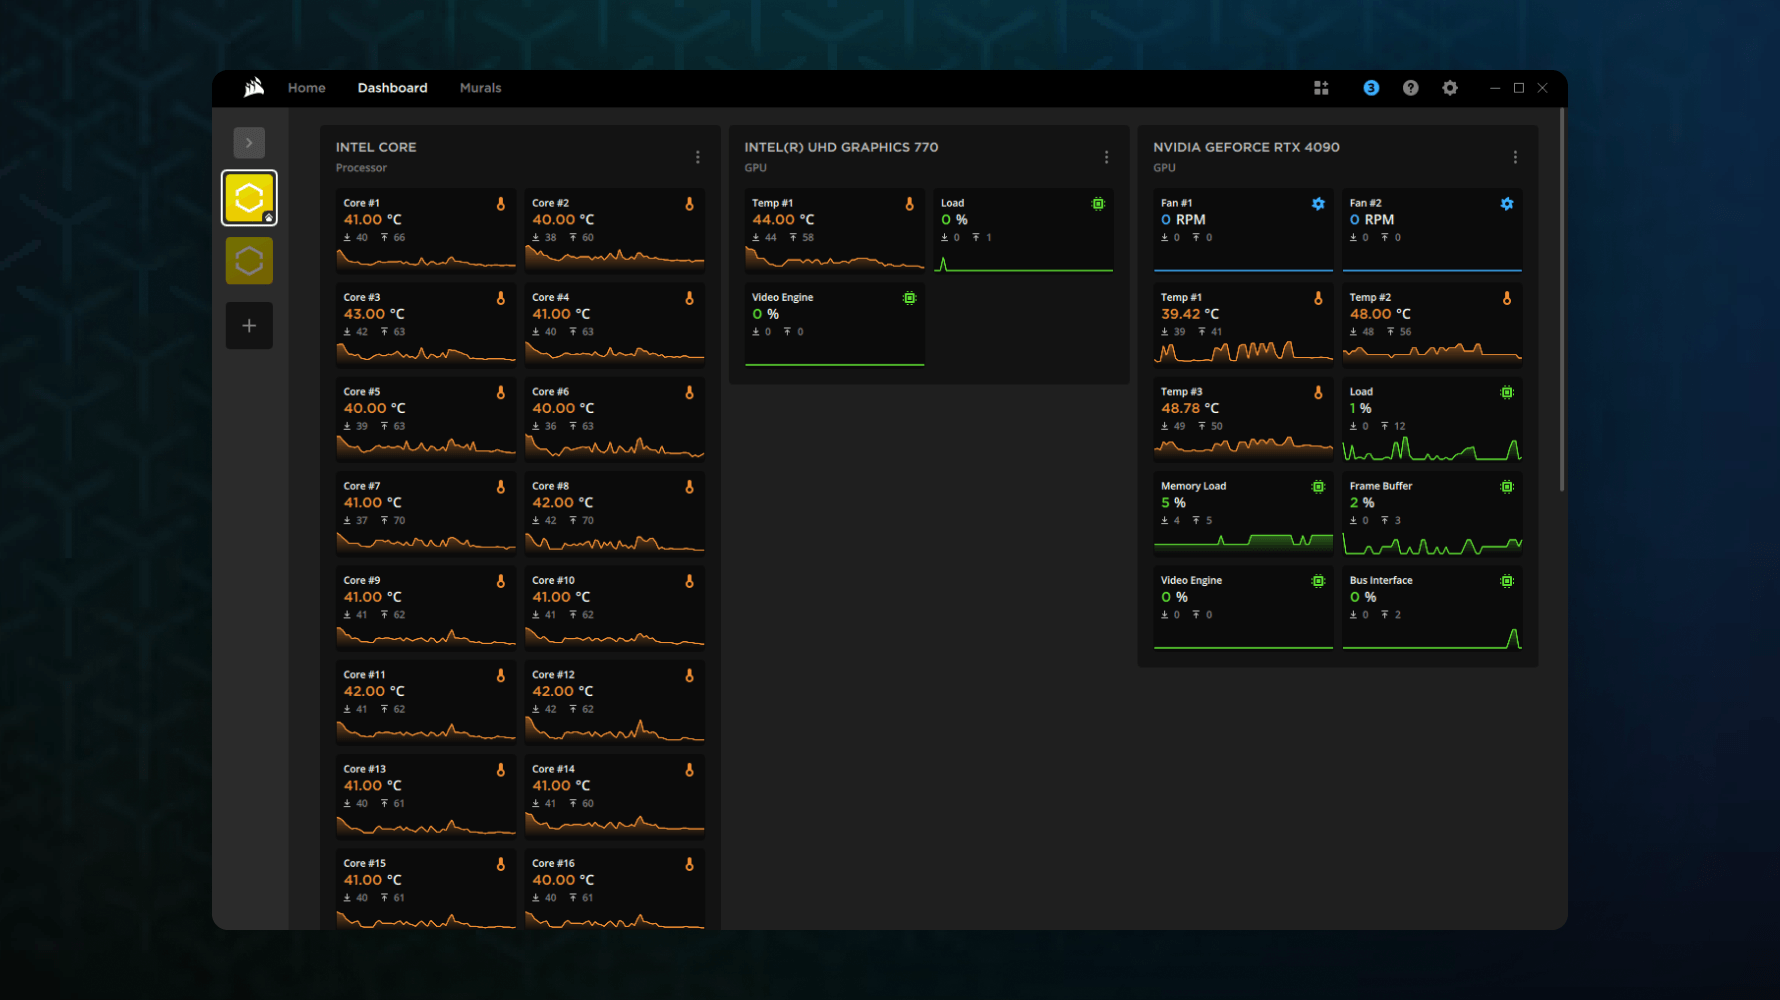The height and width of the screenshot is (1000, 1780).
Task: Click the INTEL CORE panel title
Action: pyautogui.click(x=376, y=147)
